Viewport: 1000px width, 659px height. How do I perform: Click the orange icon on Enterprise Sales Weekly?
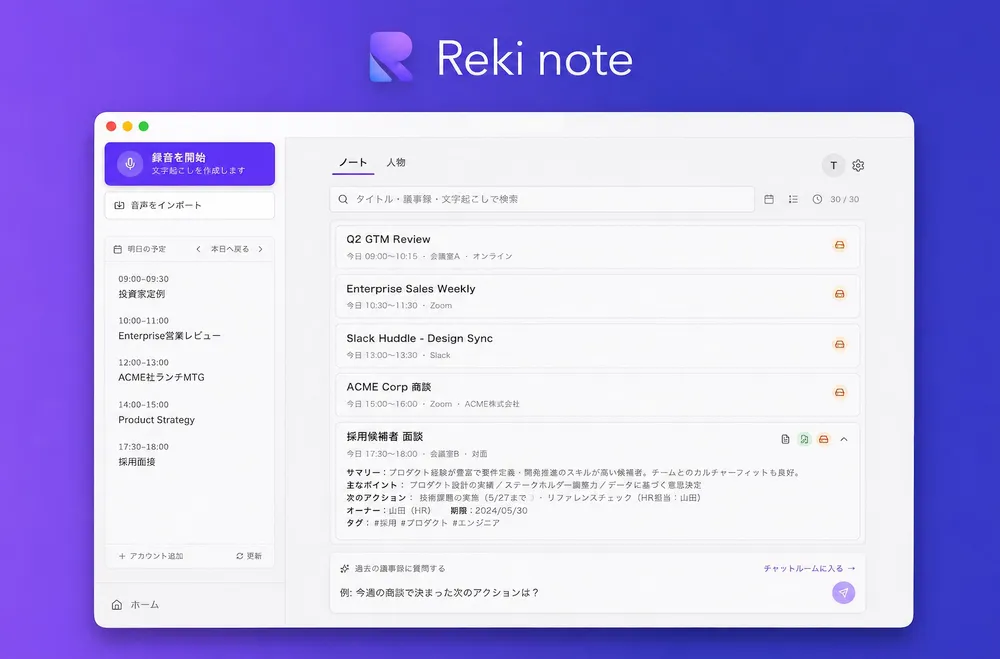pos(840,294)
